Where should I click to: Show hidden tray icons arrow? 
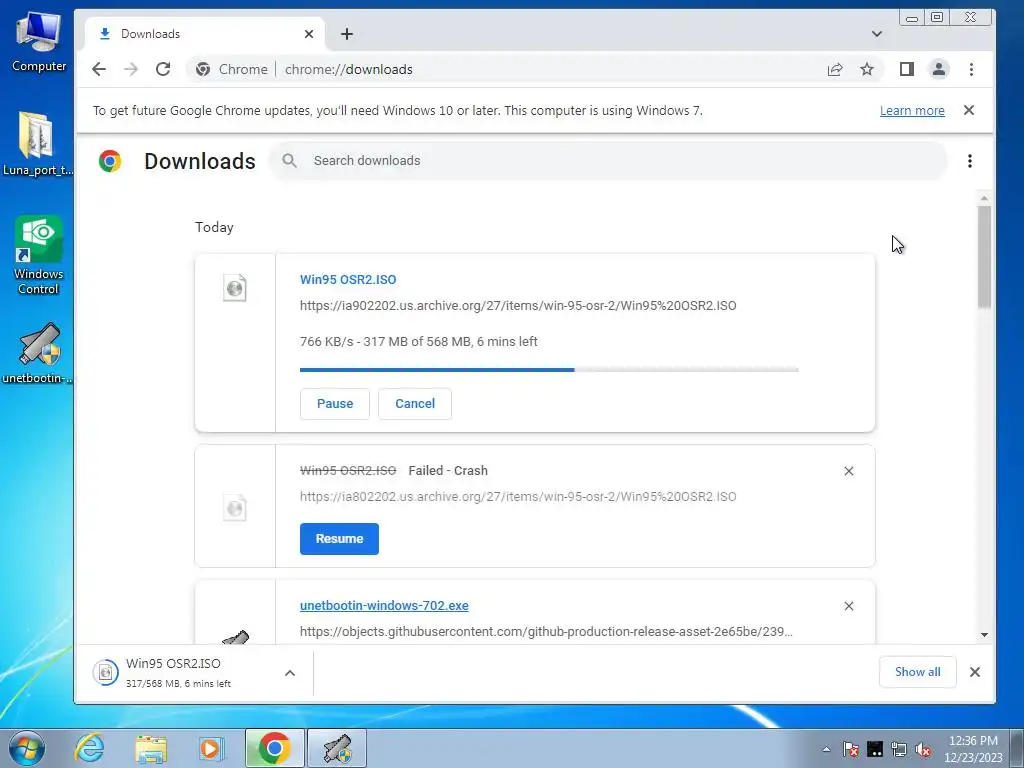(827, 749)
